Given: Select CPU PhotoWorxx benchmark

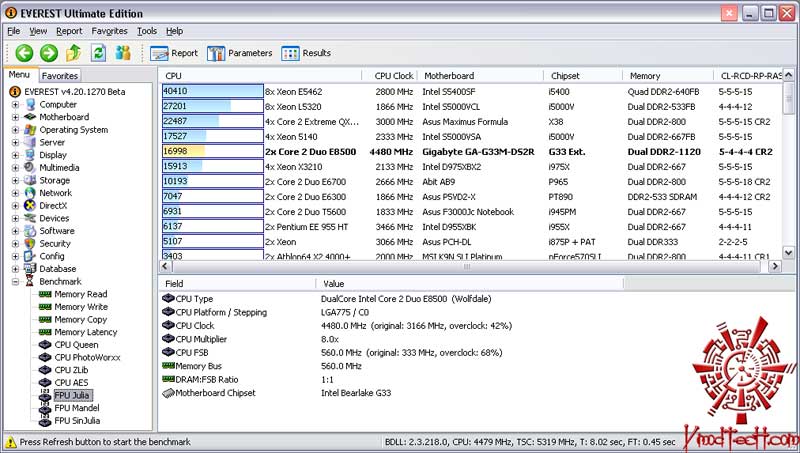Looking at the screenshot, I should pyautogui.click(x=87, y=358).
